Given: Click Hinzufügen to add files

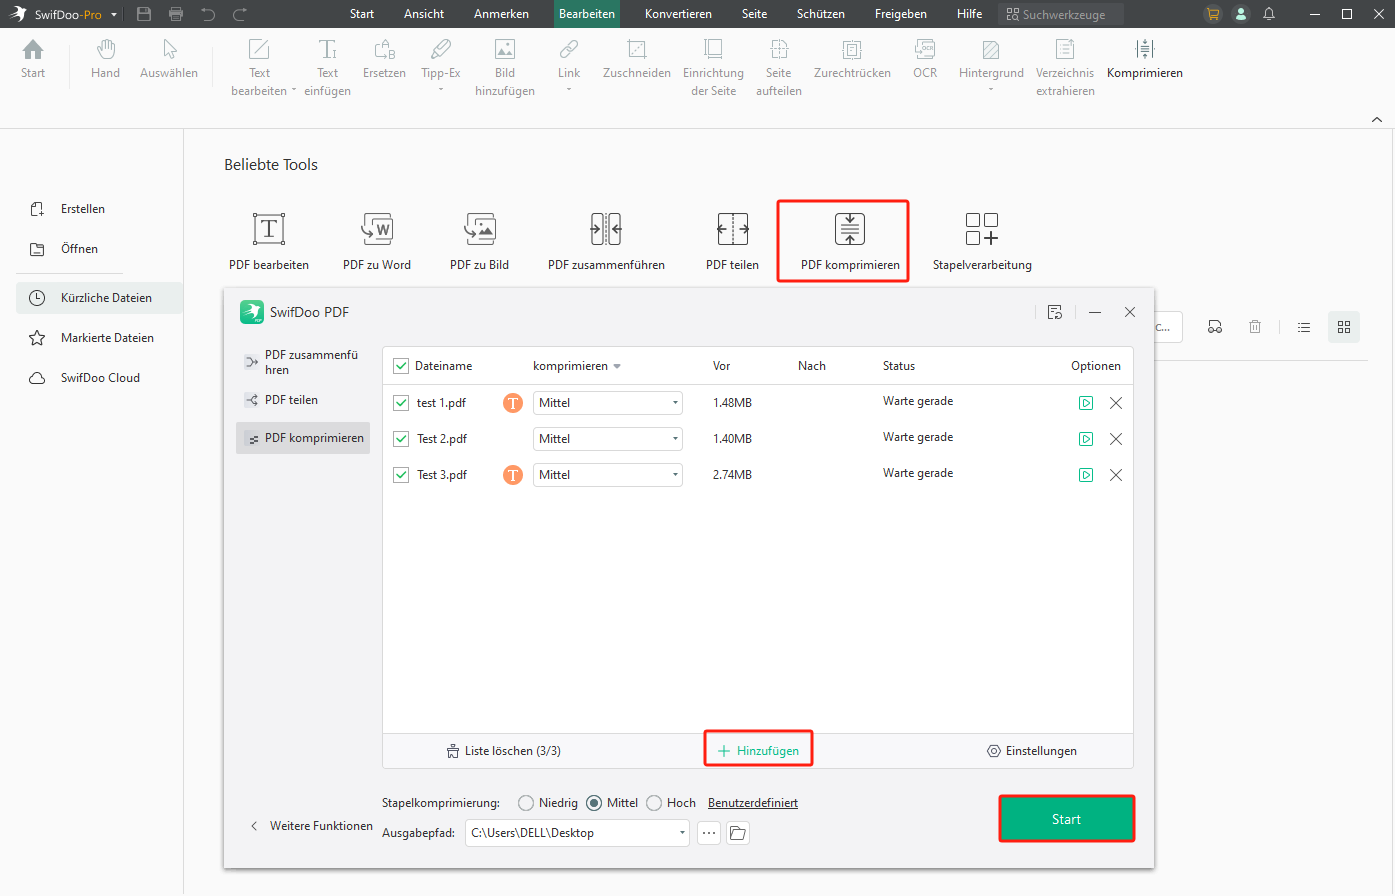Looking at the screenshot, I should tap(759, 751).
